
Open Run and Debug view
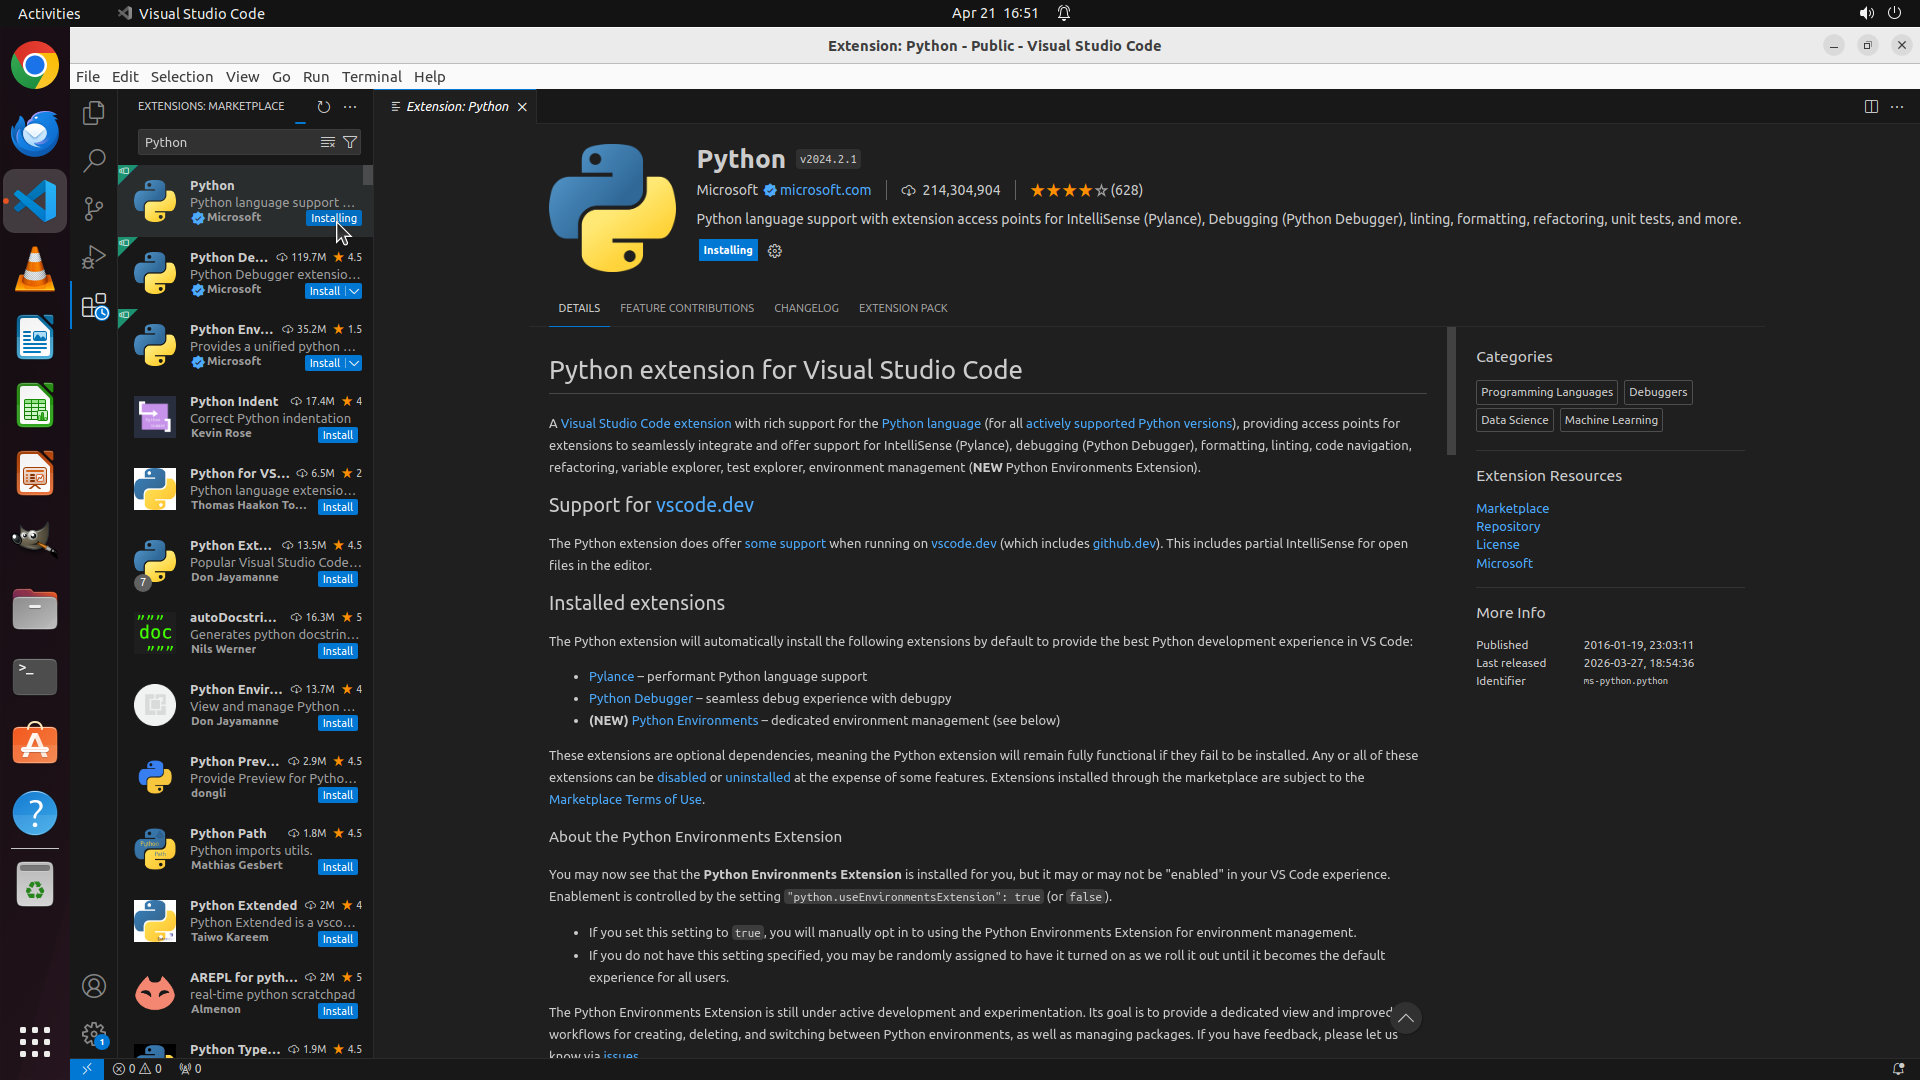point(94,257)
